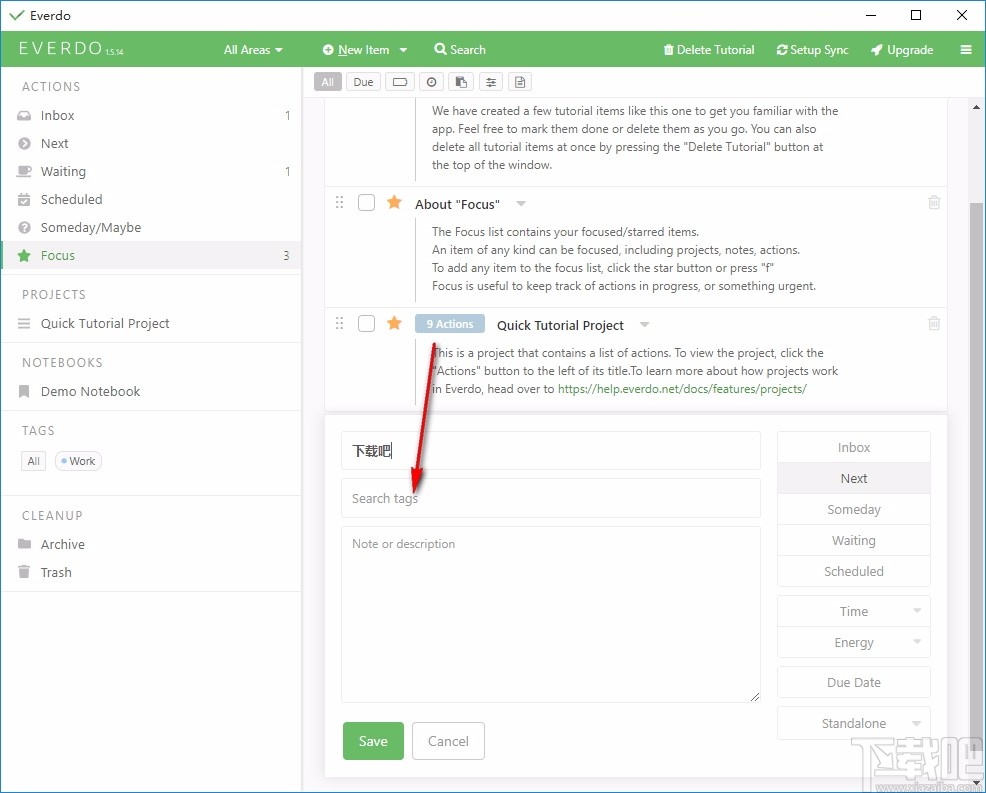Click the Upgrade button
Image resolution: width=986 pixels, height=793 pixels.
pyautogui.click(x=902, y=50)
